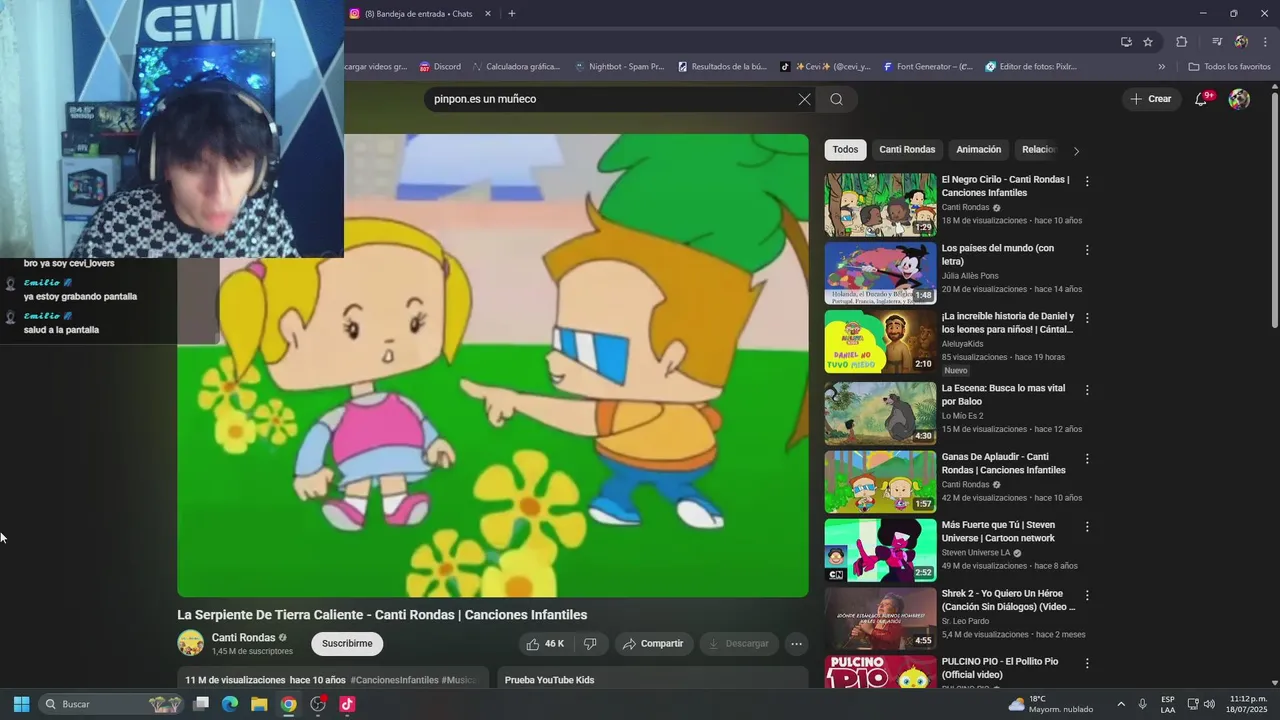Click the YouTube search input field
This screenshot has height=720, width=1280.
(x=610, y=99)
